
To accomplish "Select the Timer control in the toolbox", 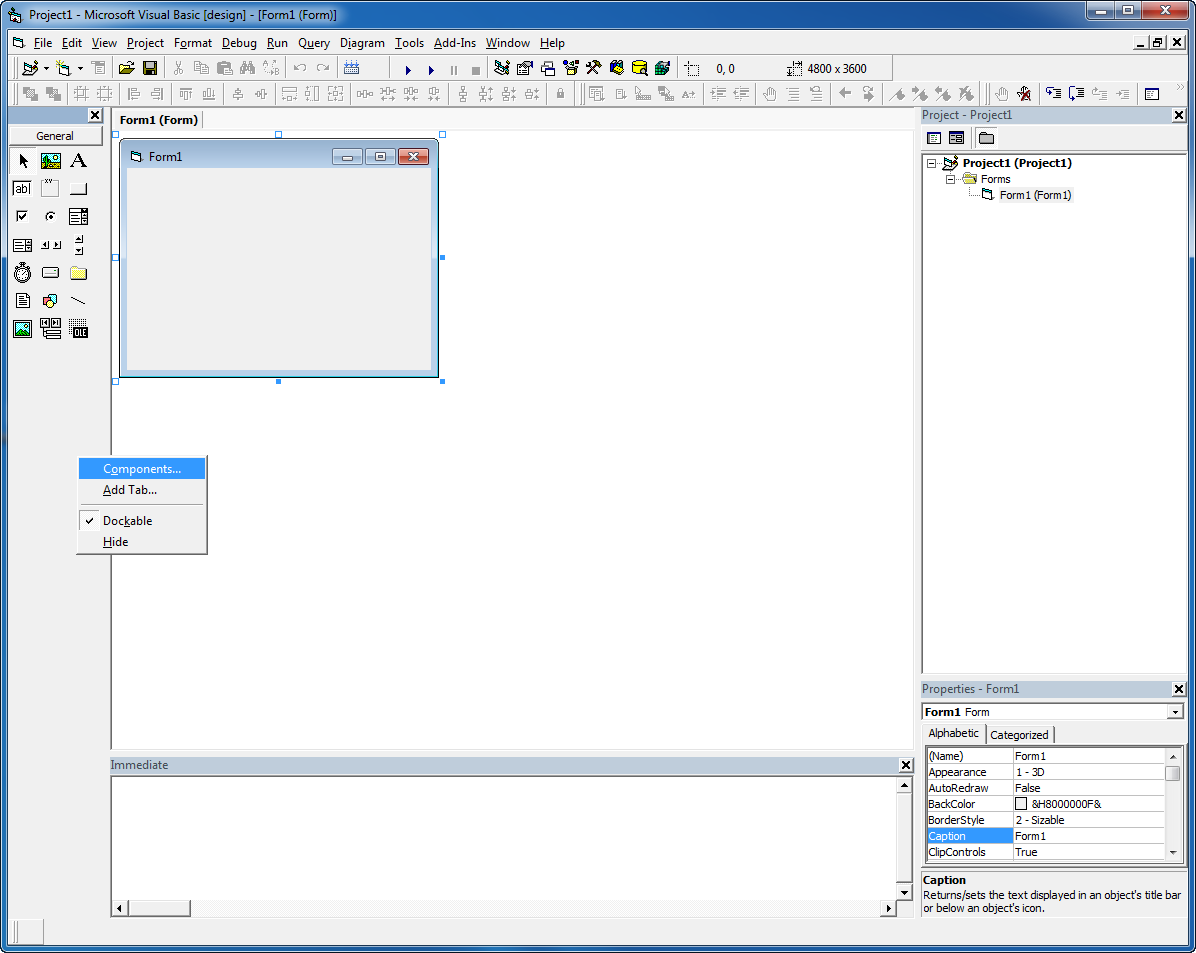I will tap(22, 272).
